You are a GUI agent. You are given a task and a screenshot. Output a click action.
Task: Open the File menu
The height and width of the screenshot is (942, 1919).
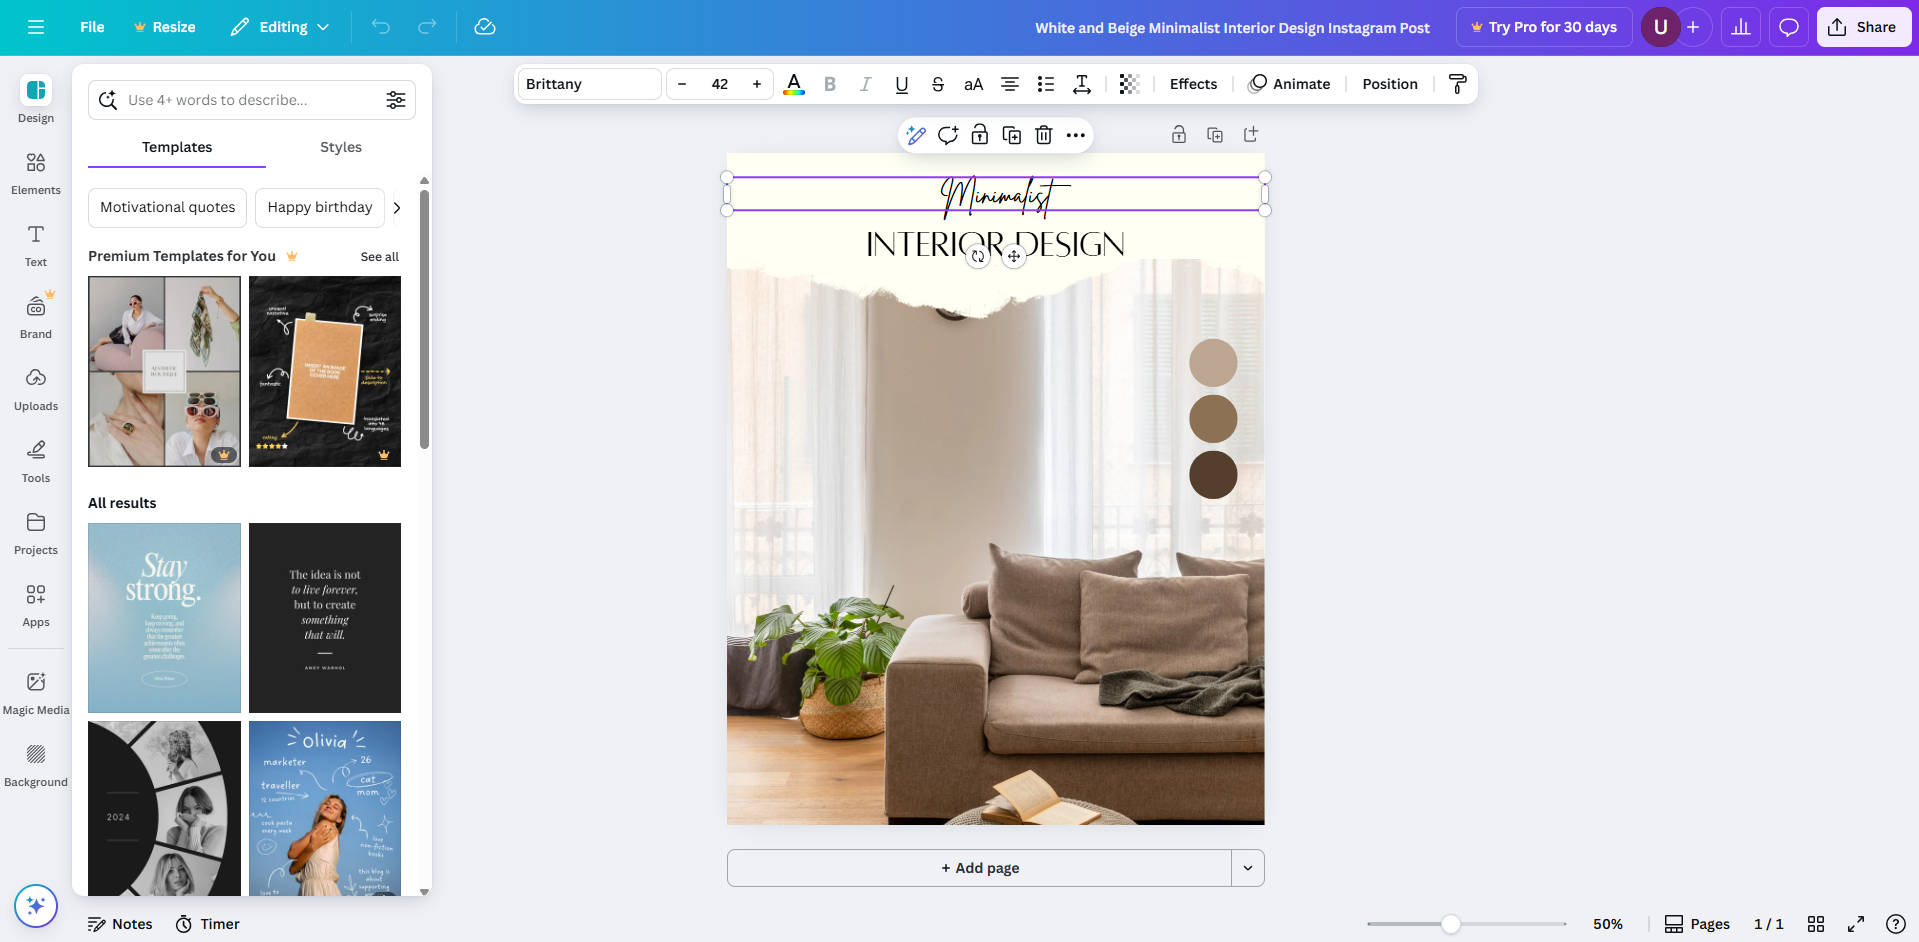coord(91,27)
